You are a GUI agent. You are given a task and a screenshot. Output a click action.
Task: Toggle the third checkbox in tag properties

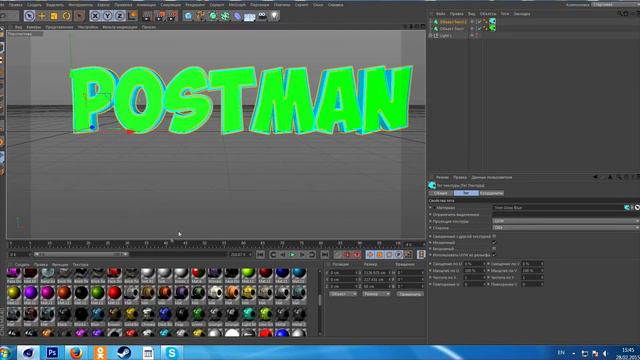pos(494,249)
